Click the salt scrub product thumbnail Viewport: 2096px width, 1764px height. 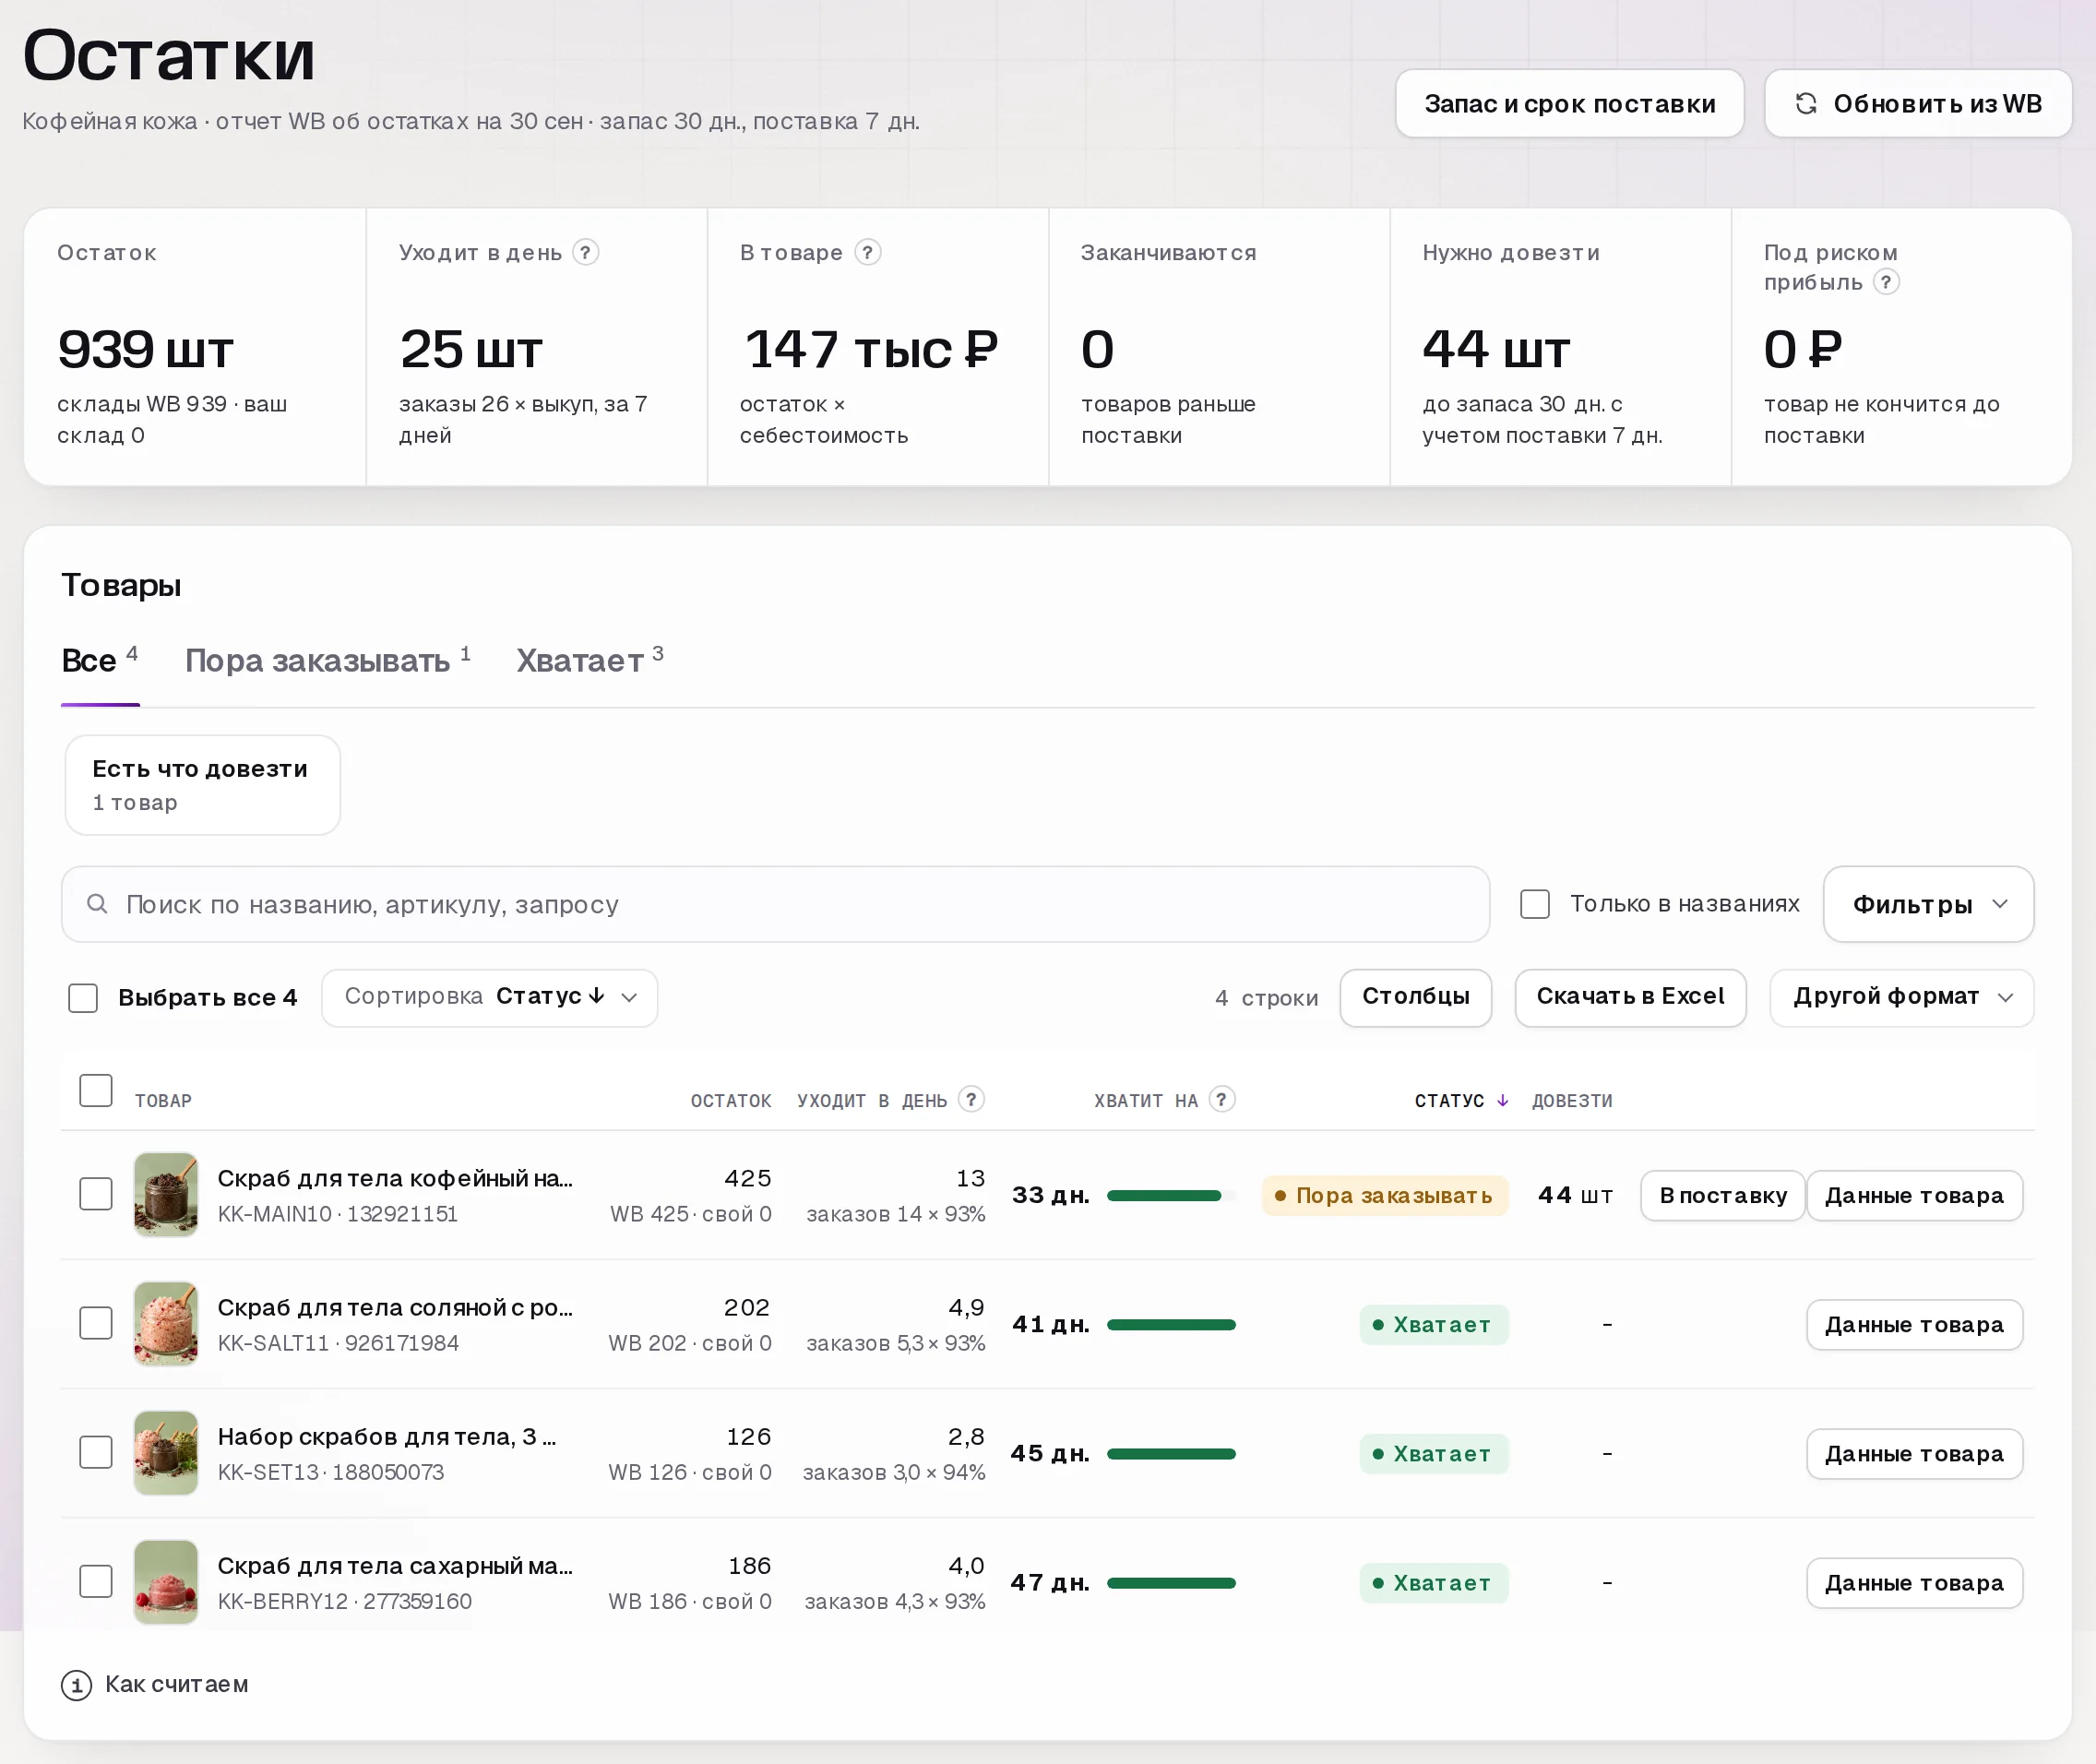click(166, 1324)
